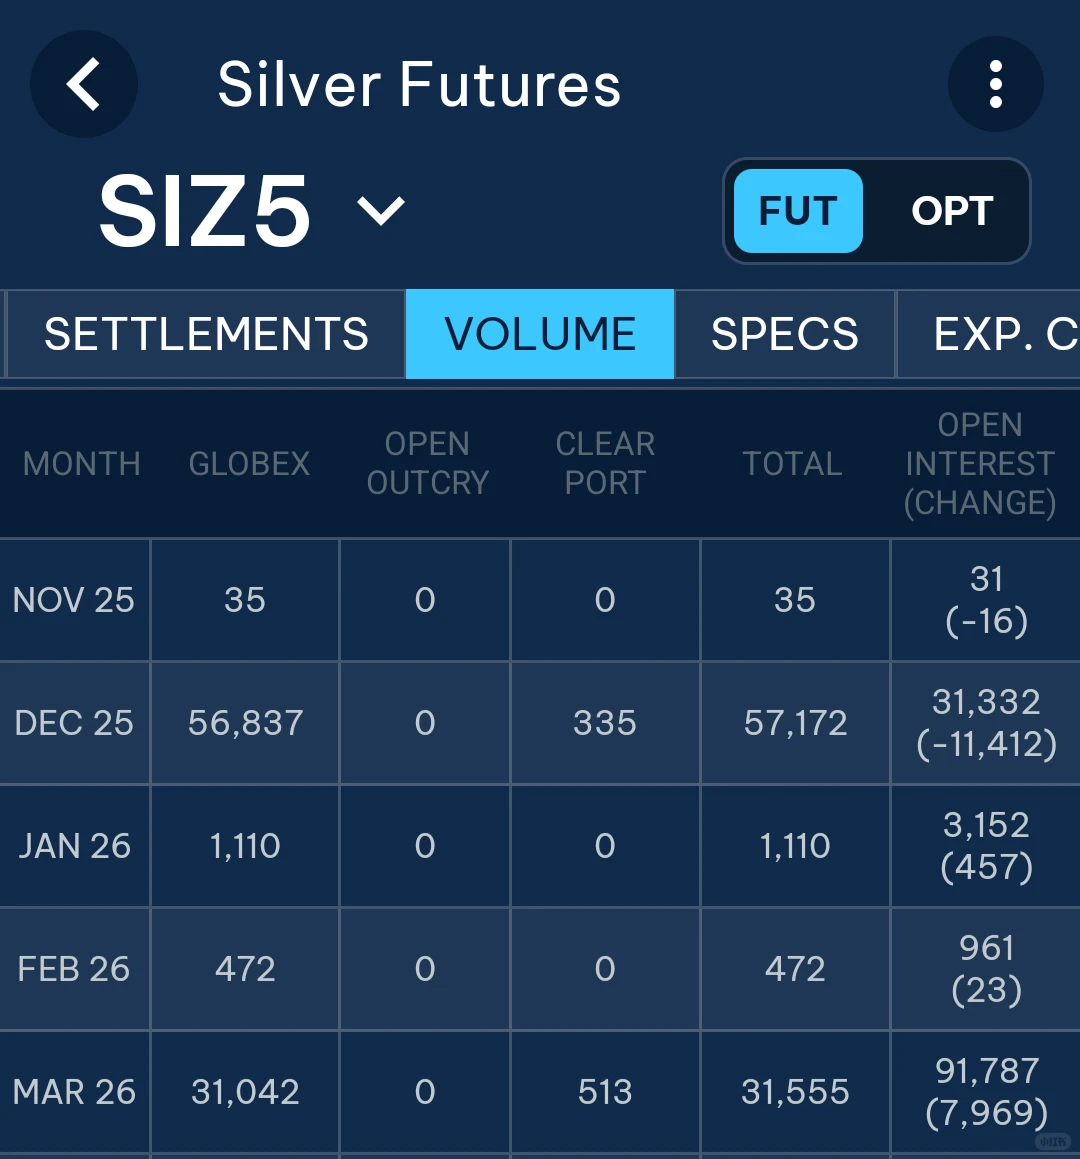
Task: Expand the SIZ5 contract dropdown chevron
Action: coord(381,211)
